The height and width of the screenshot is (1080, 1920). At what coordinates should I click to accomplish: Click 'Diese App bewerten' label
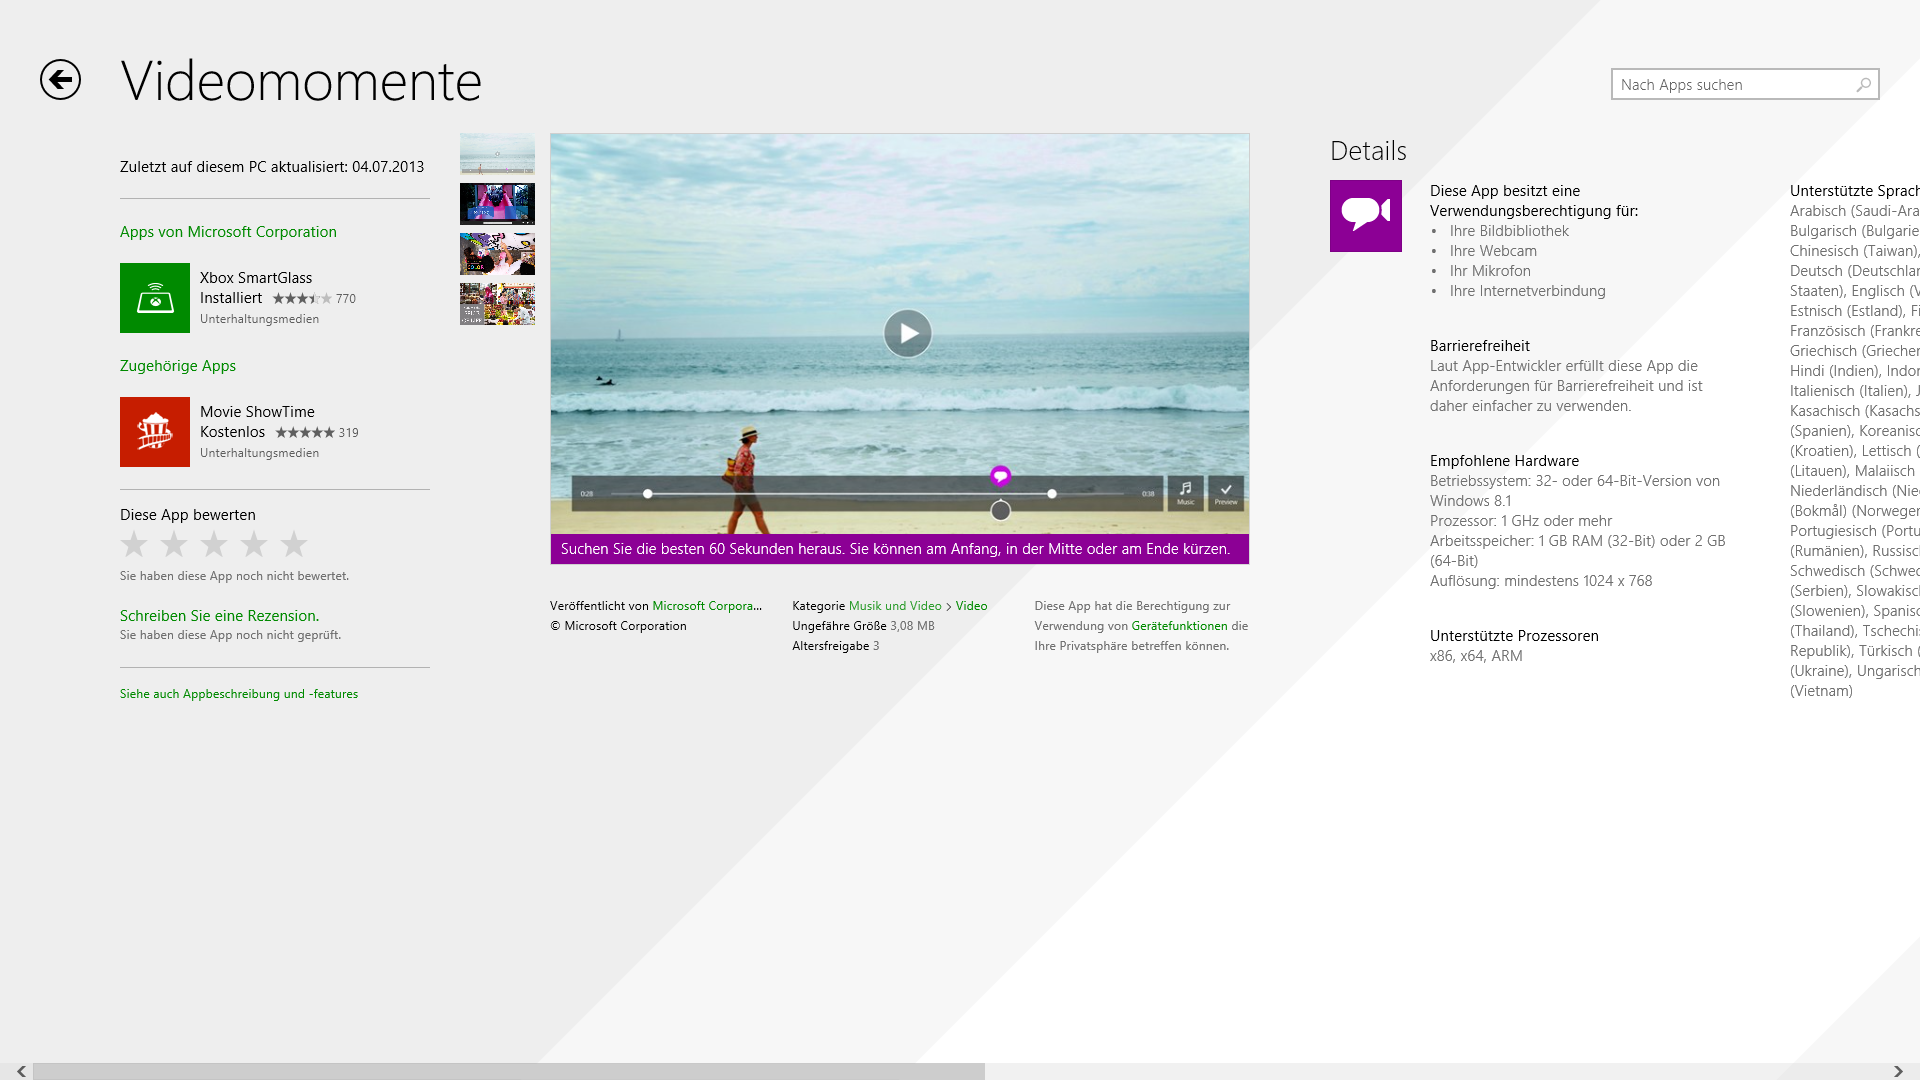tap(188, 515)
